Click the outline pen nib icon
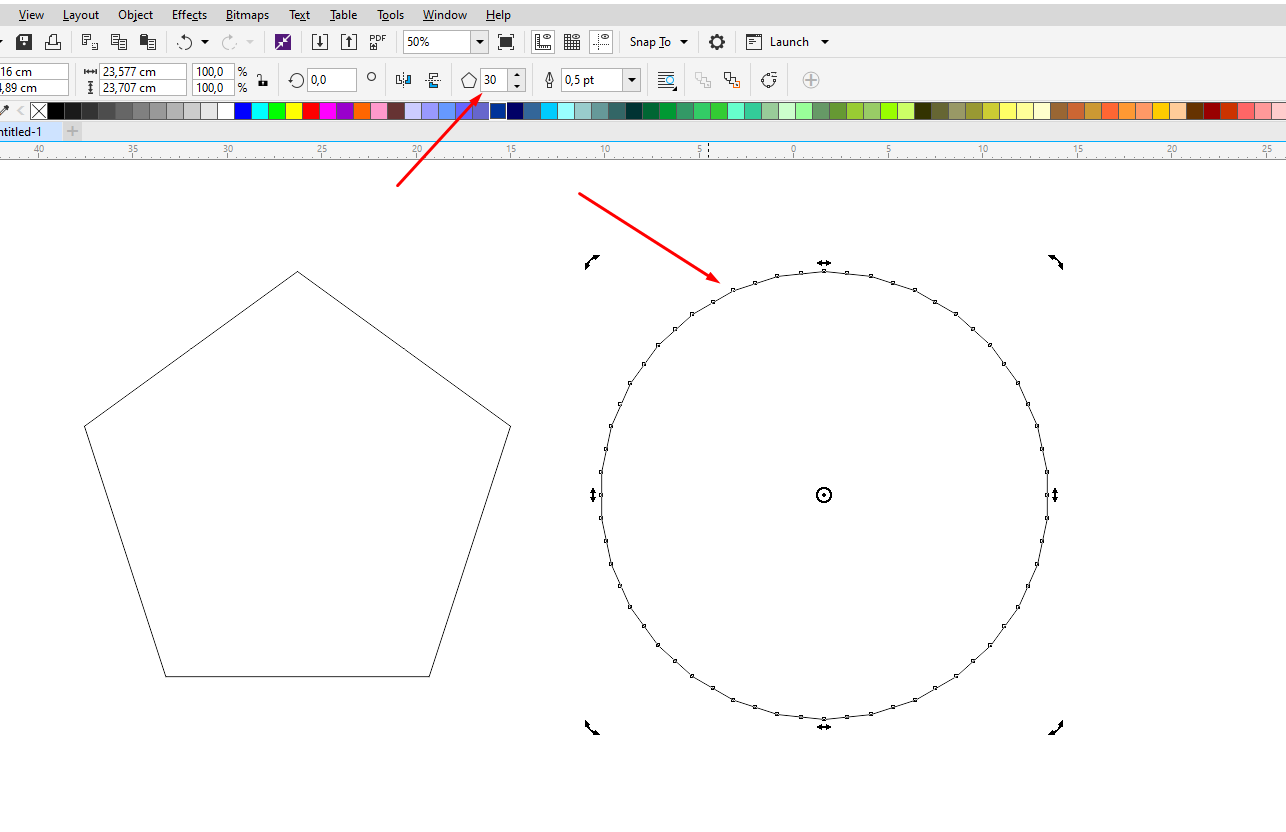Screen dimensions: 1286x832 549,80
